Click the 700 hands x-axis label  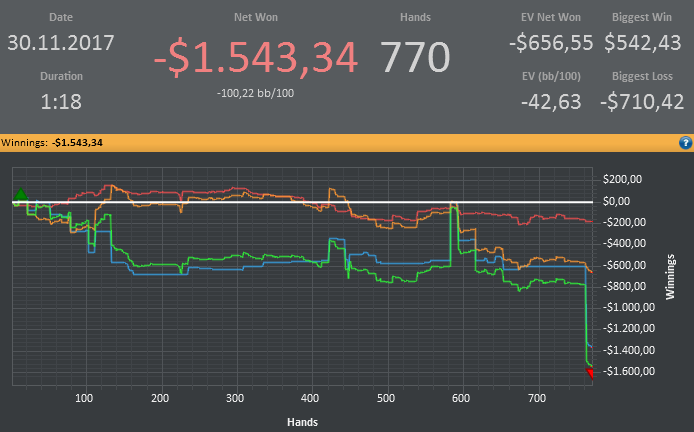point(537,398)
